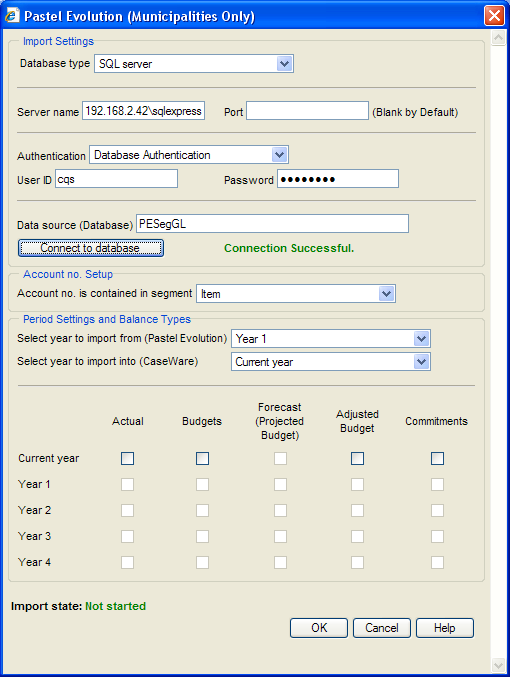This screenshot has width=513, height=677.
Task: Click the 'Commitments' column header
Action: click(436, 421)
